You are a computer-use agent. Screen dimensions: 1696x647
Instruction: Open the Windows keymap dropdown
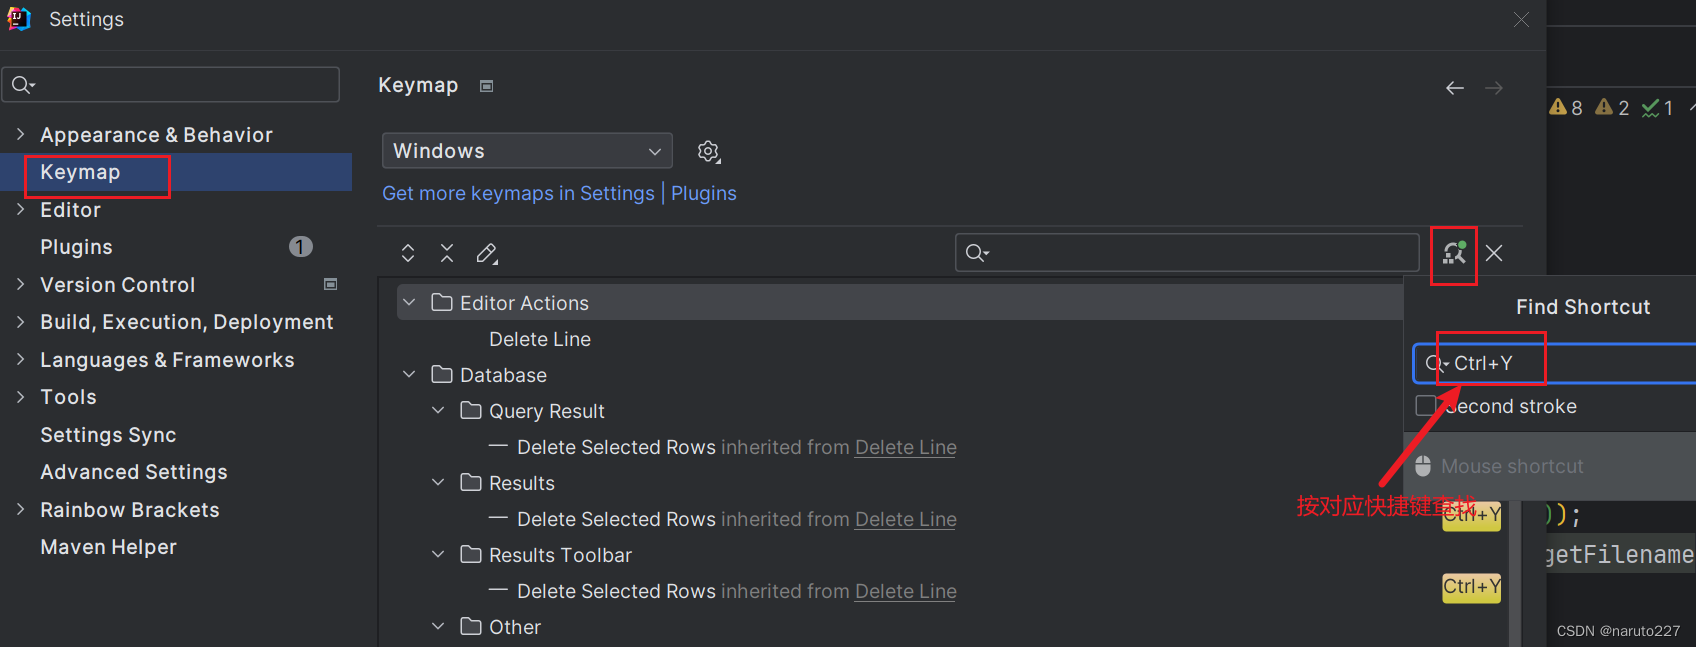point(527,151)
